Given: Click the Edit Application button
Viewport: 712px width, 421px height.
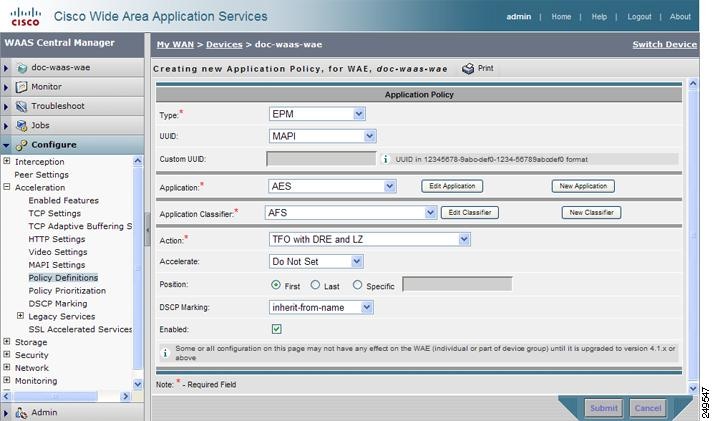Looking at the screenshot, I should [x=452, y=186].
